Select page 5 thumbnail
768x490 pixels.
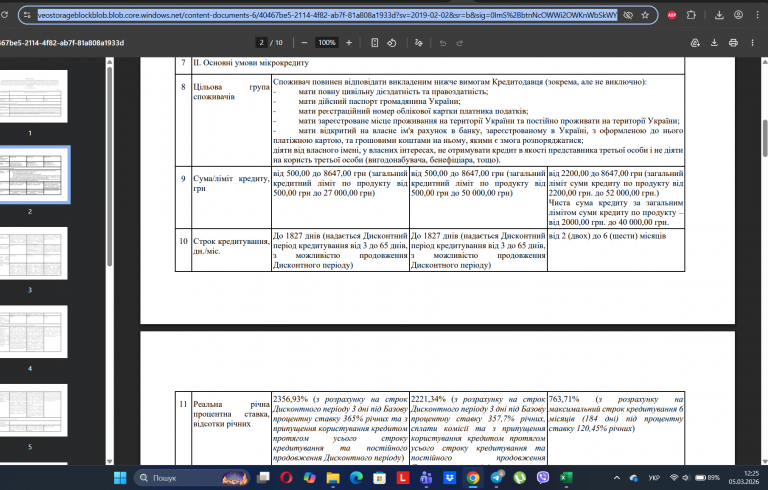coord(33,410)
